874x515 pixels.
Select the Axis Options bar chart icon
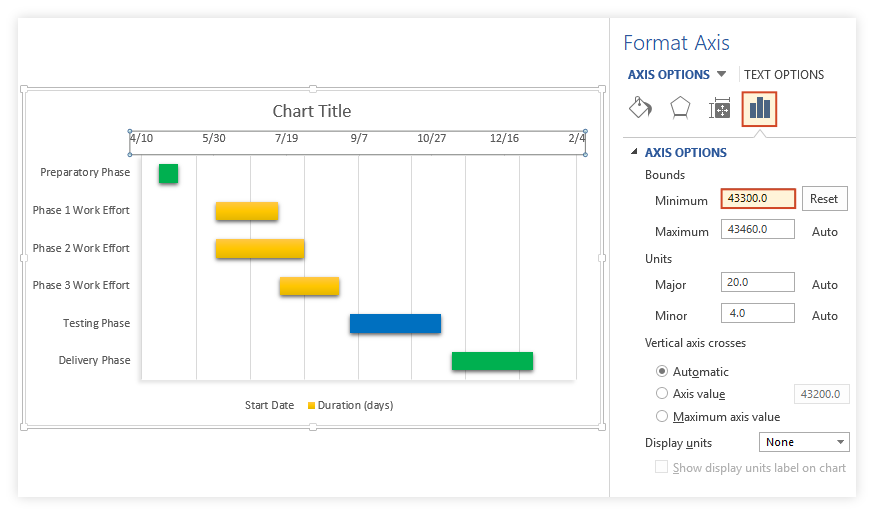[x=759, y=108]
